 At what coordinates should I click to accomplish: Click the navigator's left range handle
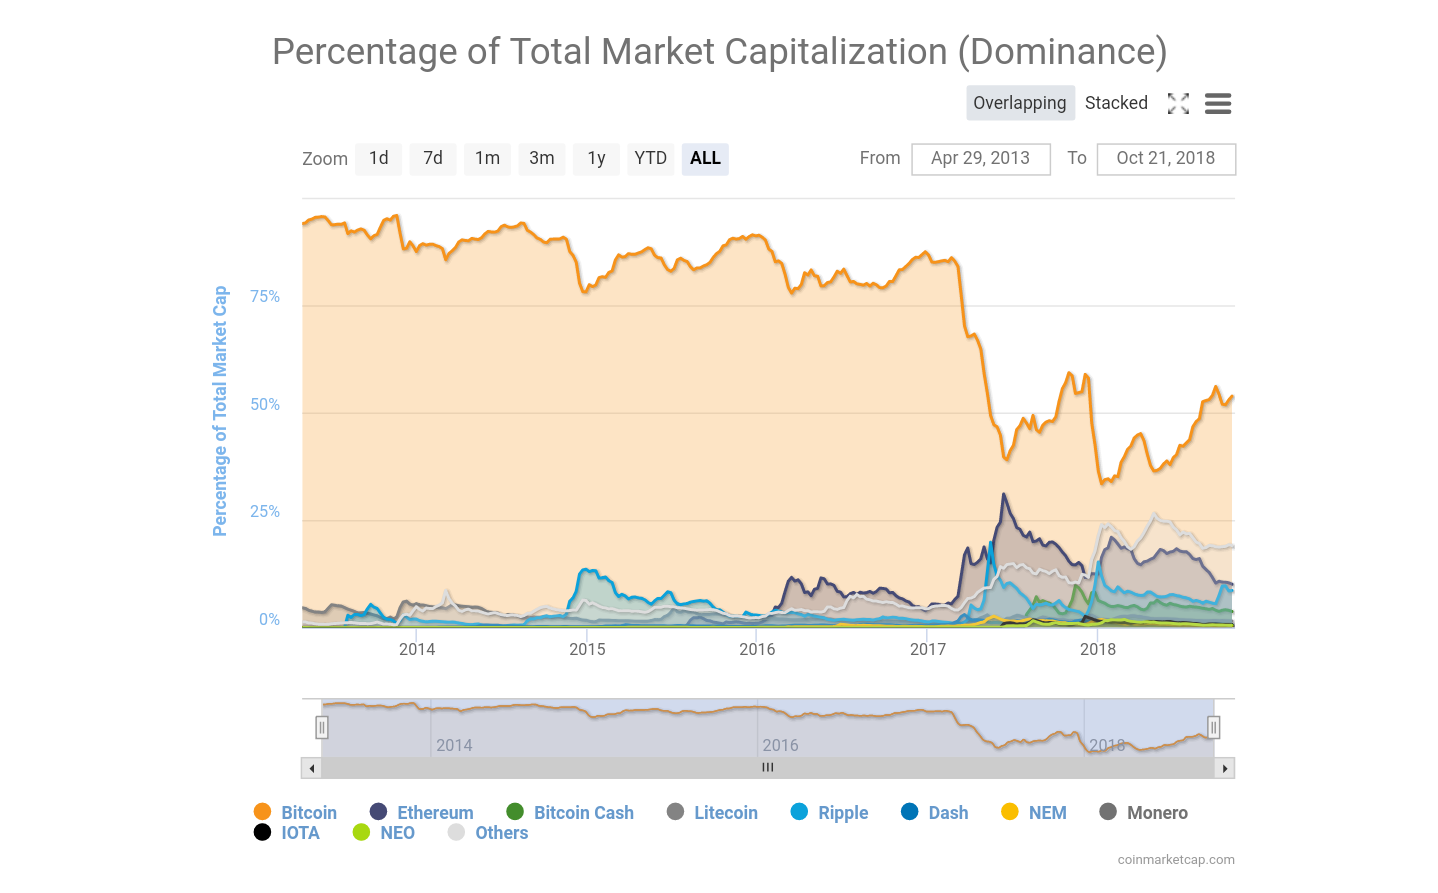pyautogui.click(x=322, y=727)
